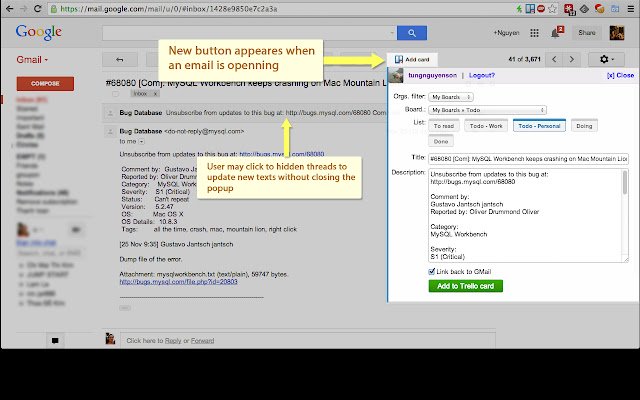This screenshot has height=400, width=640.
Task: Select 'Doing' list
Action: click(x=584, y=126)
